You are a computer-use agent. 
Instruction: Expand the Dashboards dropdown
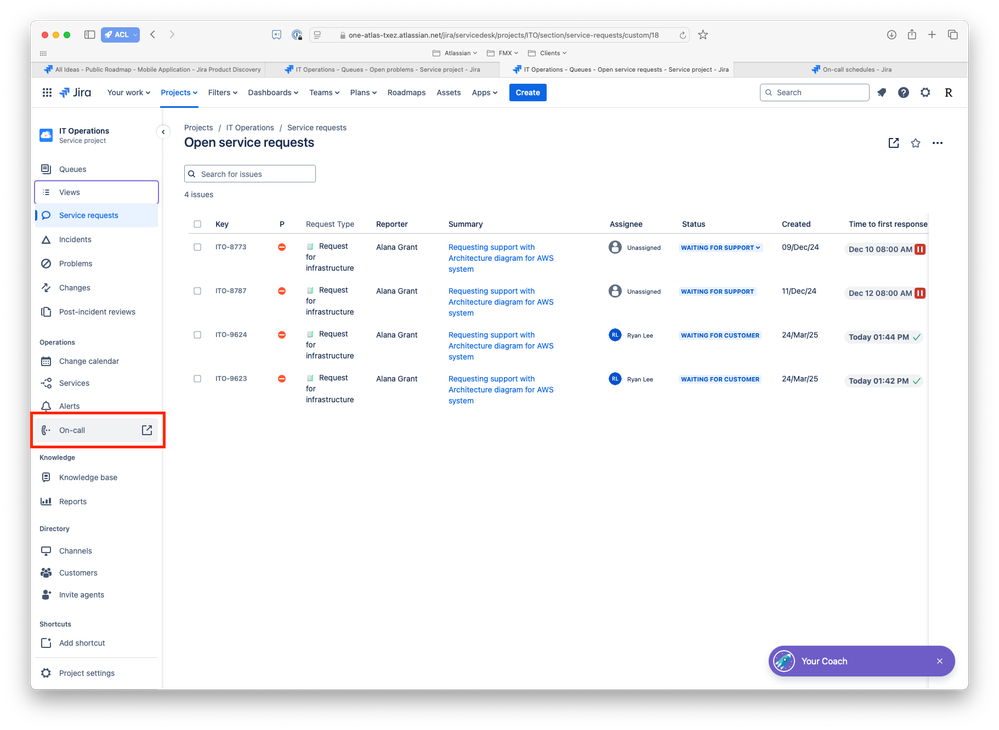tap(273, 92)
